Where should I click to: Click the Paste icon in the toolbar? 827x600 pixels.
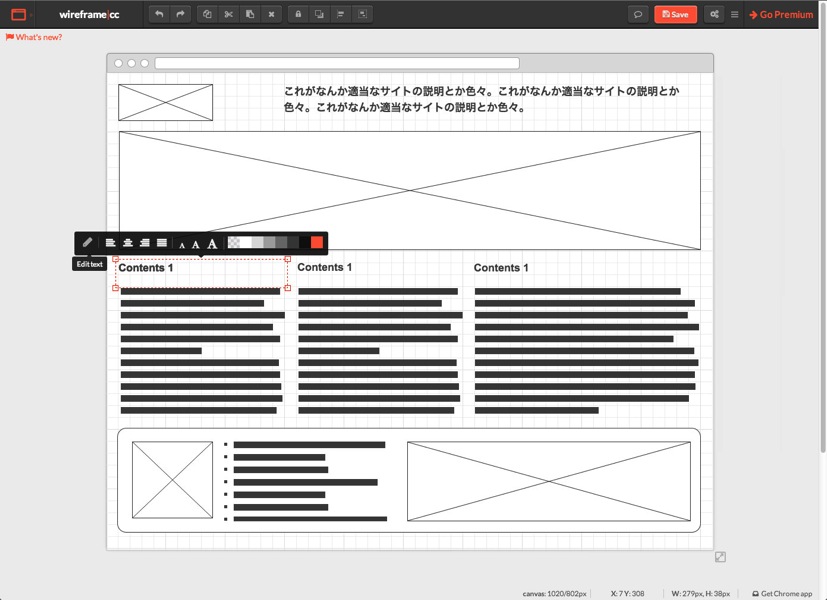pos(248,14)
